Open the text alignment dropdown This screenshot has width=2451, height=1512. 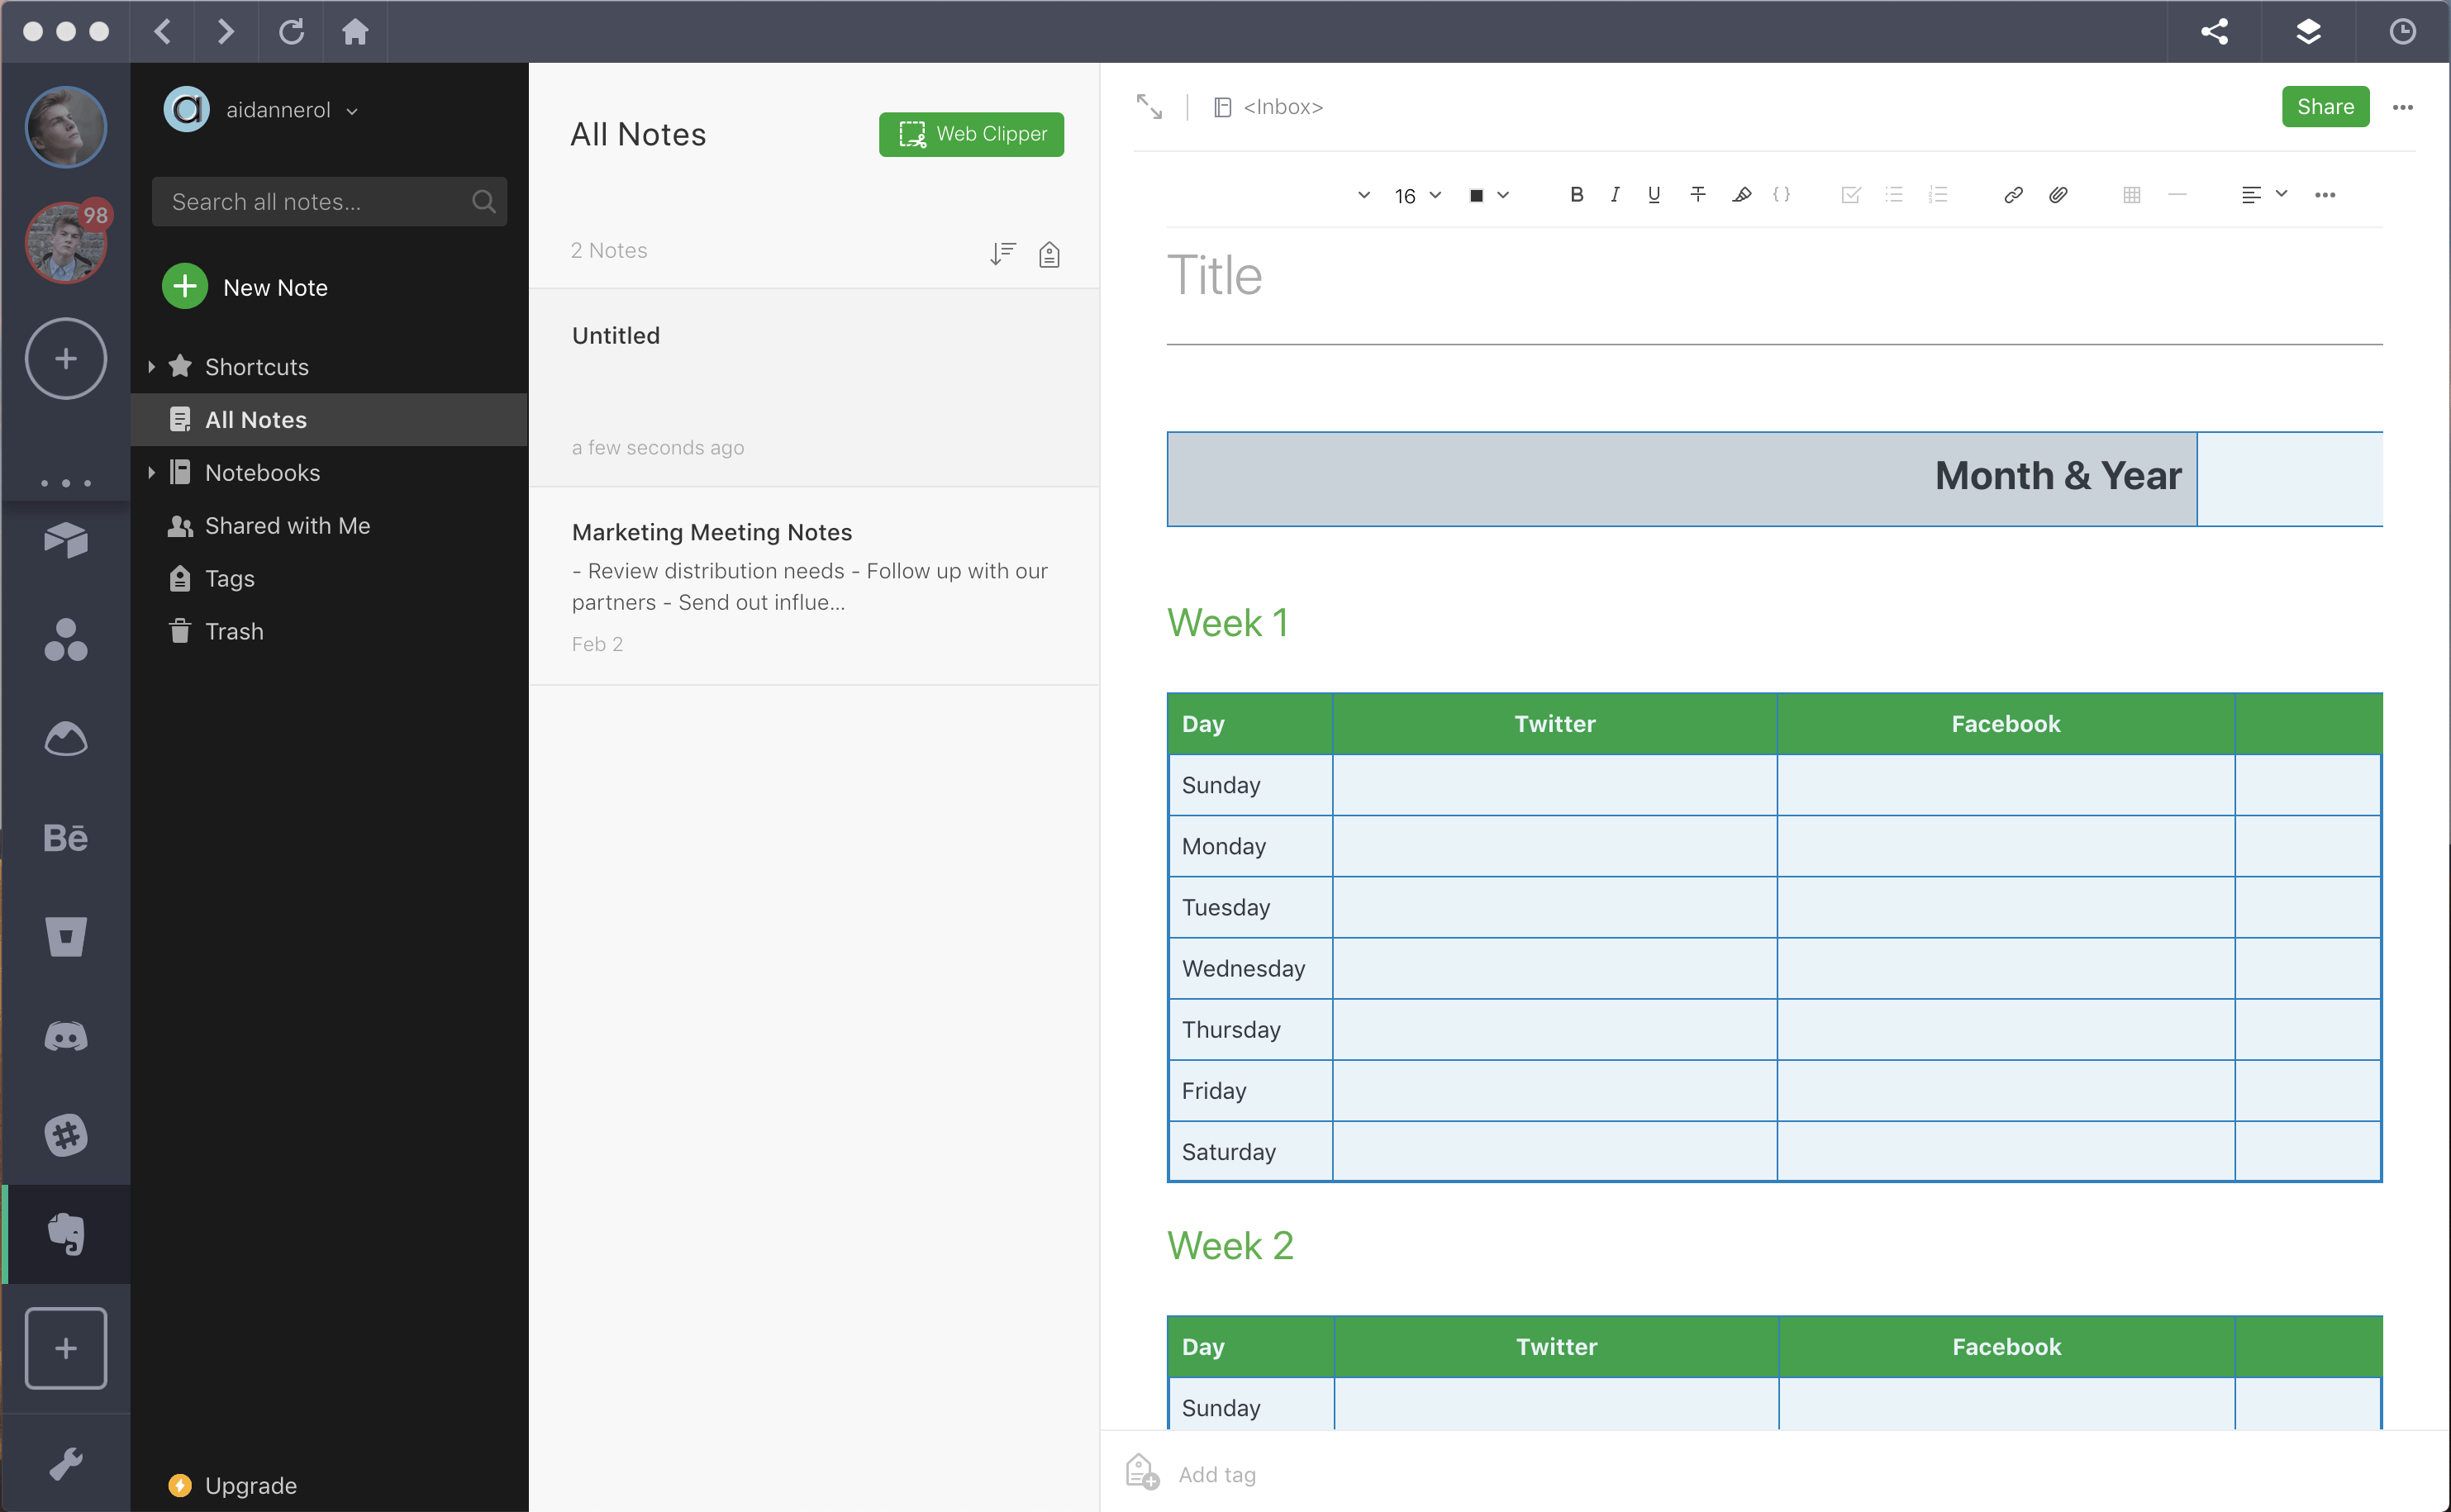(2277, 194)
